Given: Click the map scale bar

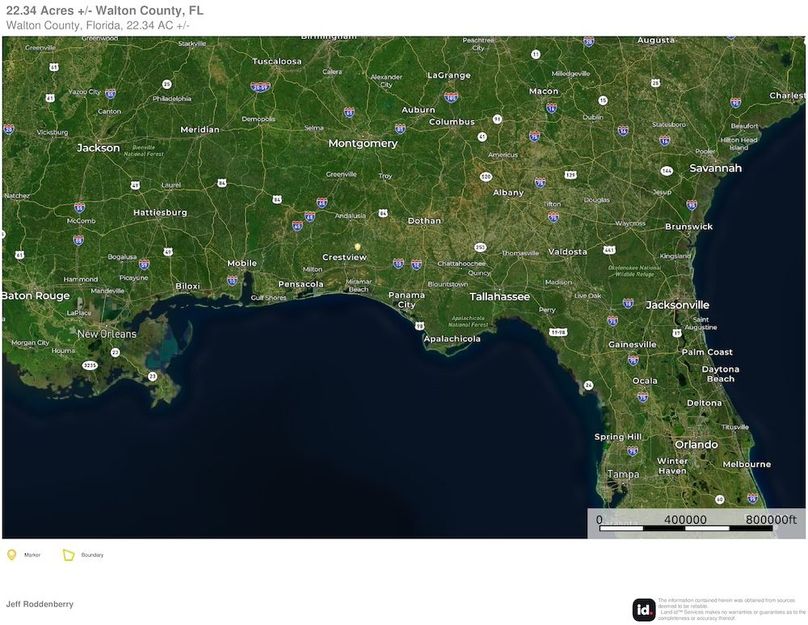Looking at the screenshot, I should (x=697, y=524).
